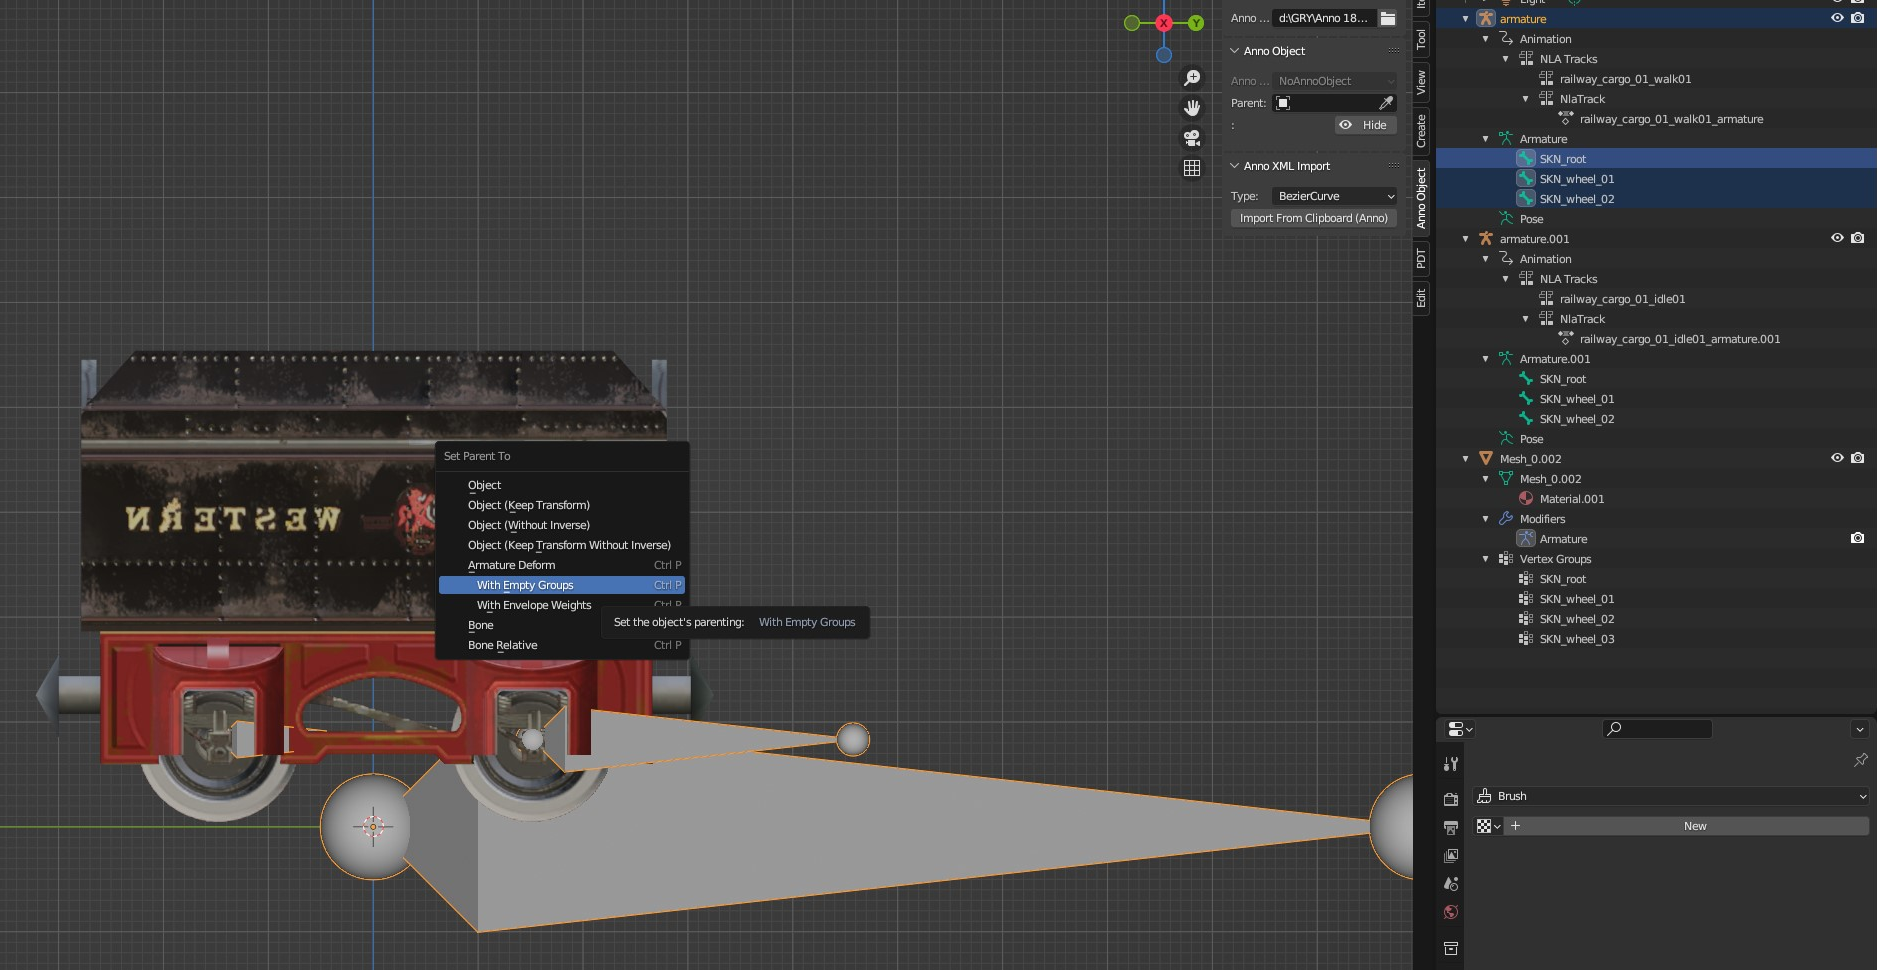Click the eyedropper in Parent field

pyautogui.click(x=1386, y=103)
